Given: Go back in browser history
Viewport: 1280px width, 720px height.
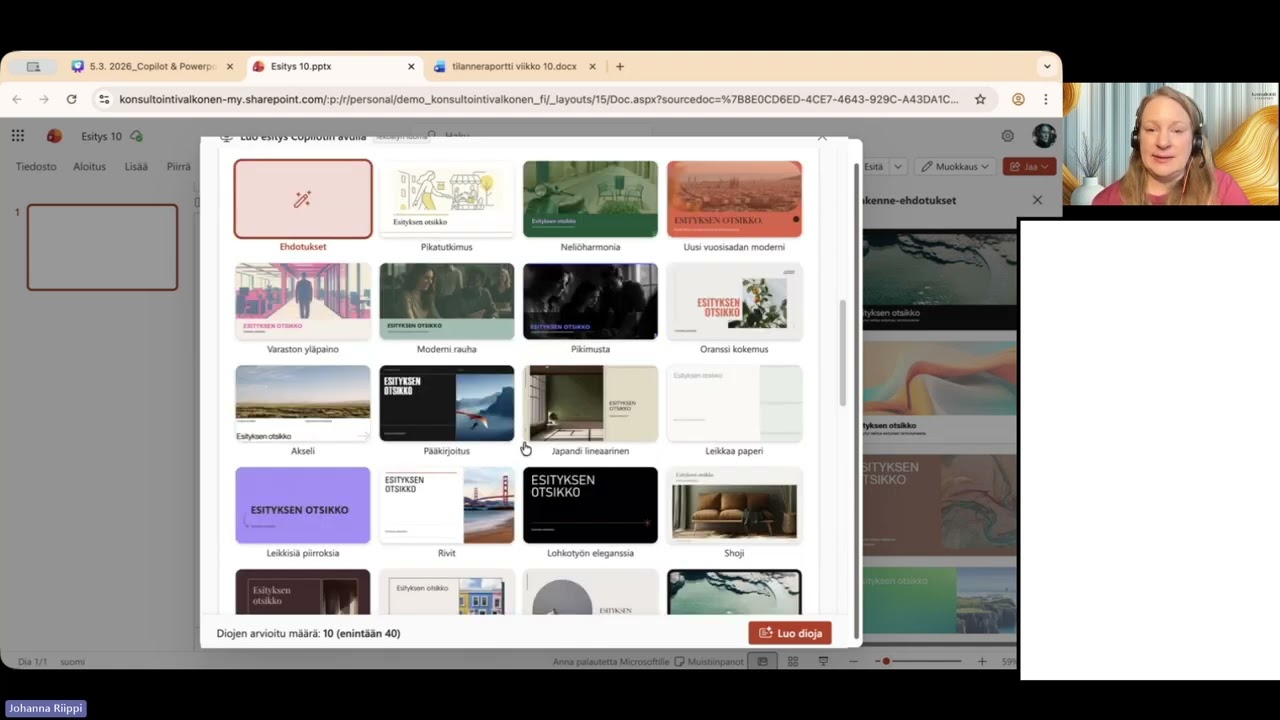Looking at the screenshot, I should click(17, 99).
